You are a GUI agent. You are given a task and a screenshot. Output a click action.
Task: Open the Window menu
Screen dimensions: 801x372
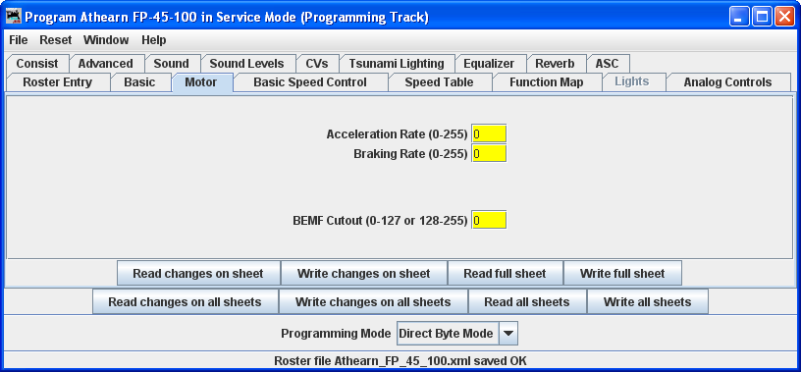tap(106, 40)
